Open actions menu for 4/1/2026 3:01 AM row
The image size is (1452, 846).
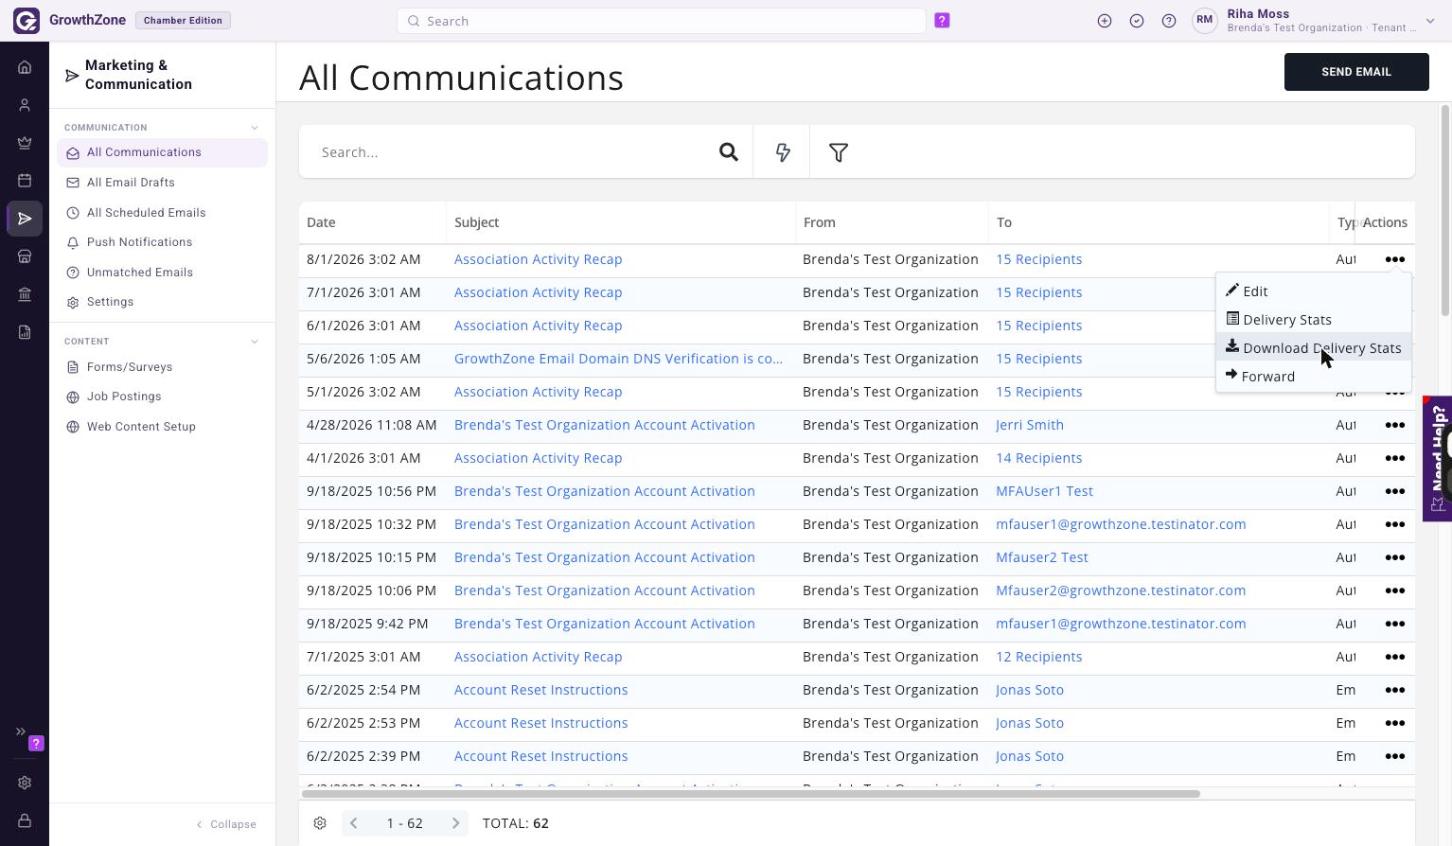point(1394,458)
